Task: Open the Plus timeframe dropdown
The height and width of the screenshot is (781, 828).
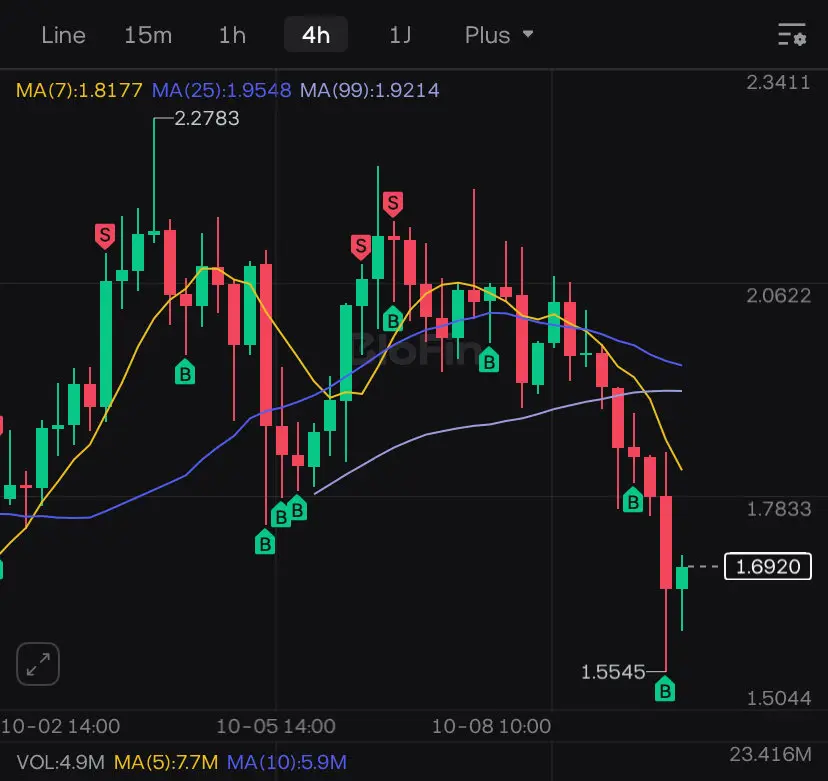Action: click(x=498, y=35)
